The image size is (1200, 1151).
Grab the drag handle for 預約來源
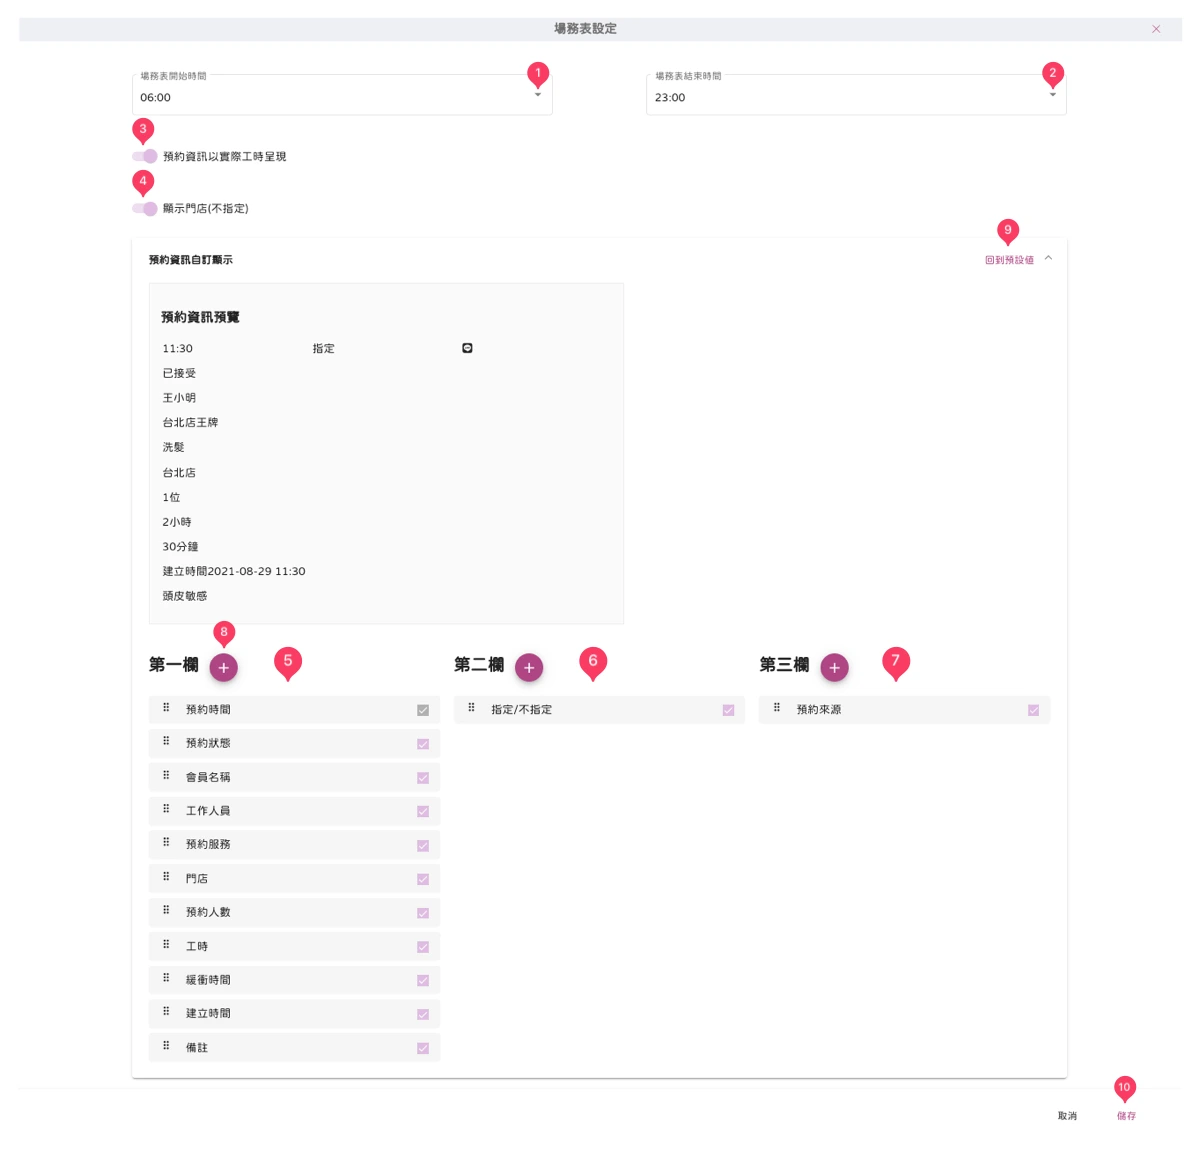coord(776,708)
